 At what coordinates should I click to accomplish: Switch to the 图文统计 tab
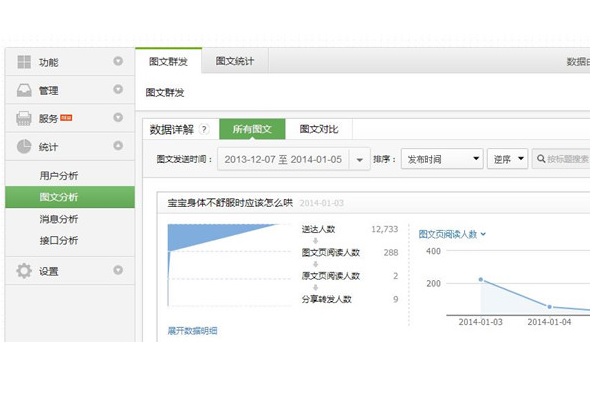click(235, 61)
